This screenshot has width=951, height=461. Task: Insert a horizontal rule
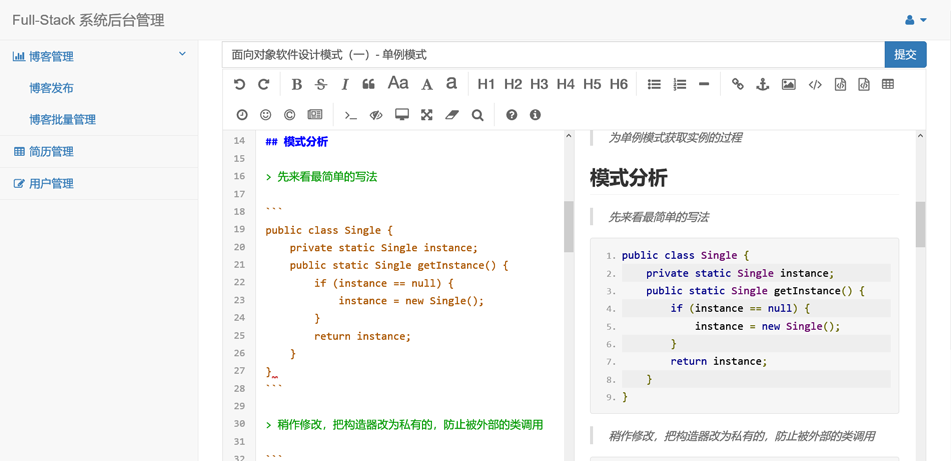point(704,84)
